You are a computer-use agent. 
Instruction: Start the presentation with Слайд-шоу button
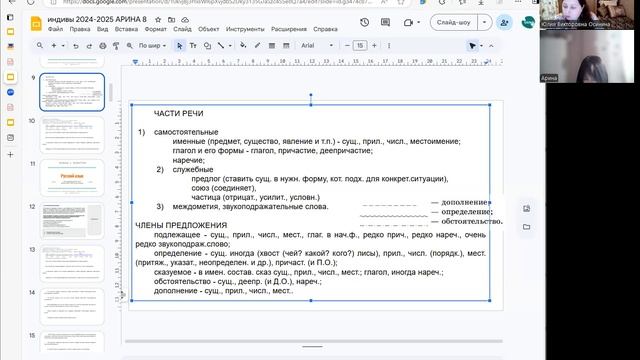[x=453, y=22]
